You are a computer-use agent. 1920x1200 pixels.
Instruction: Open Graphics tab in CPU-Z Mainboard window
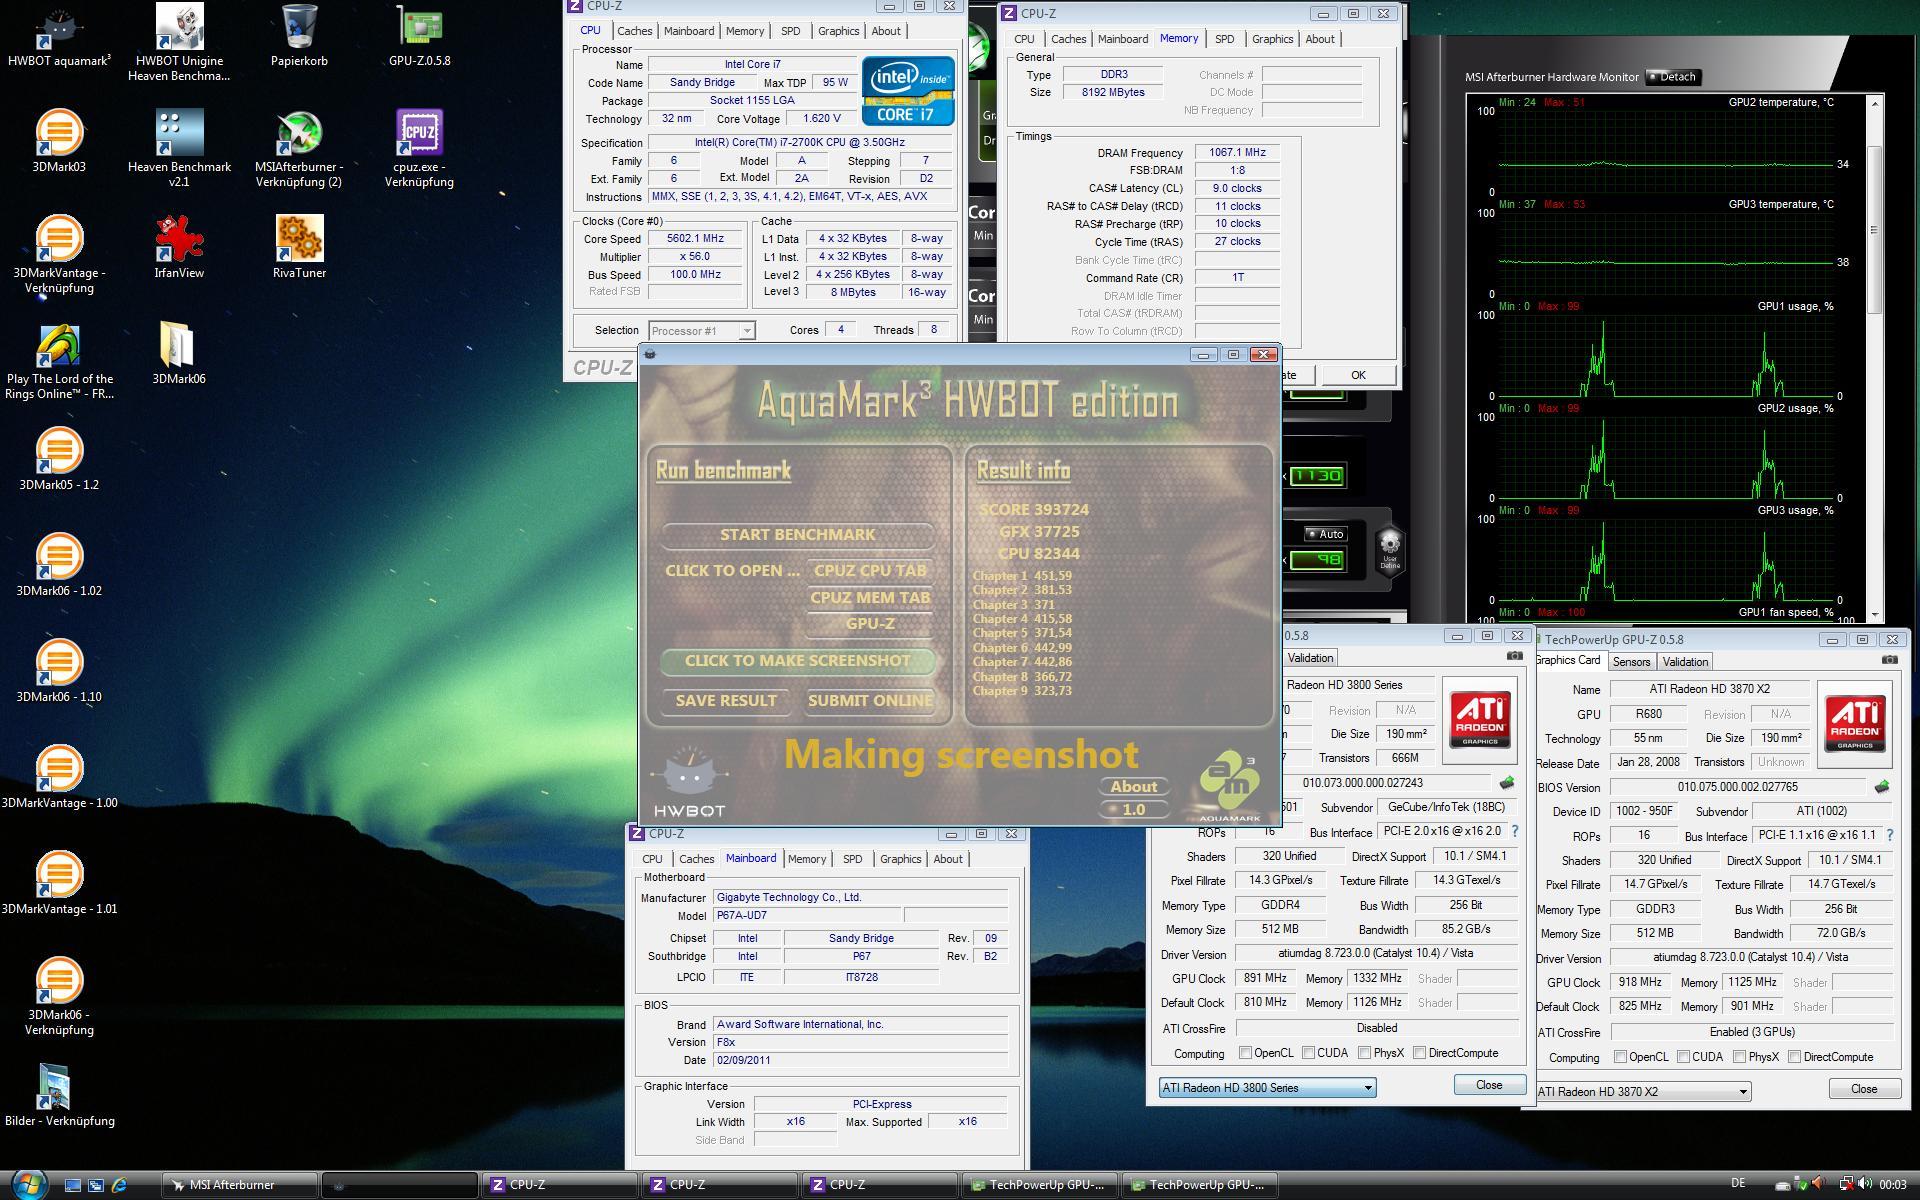pos(900,859)
